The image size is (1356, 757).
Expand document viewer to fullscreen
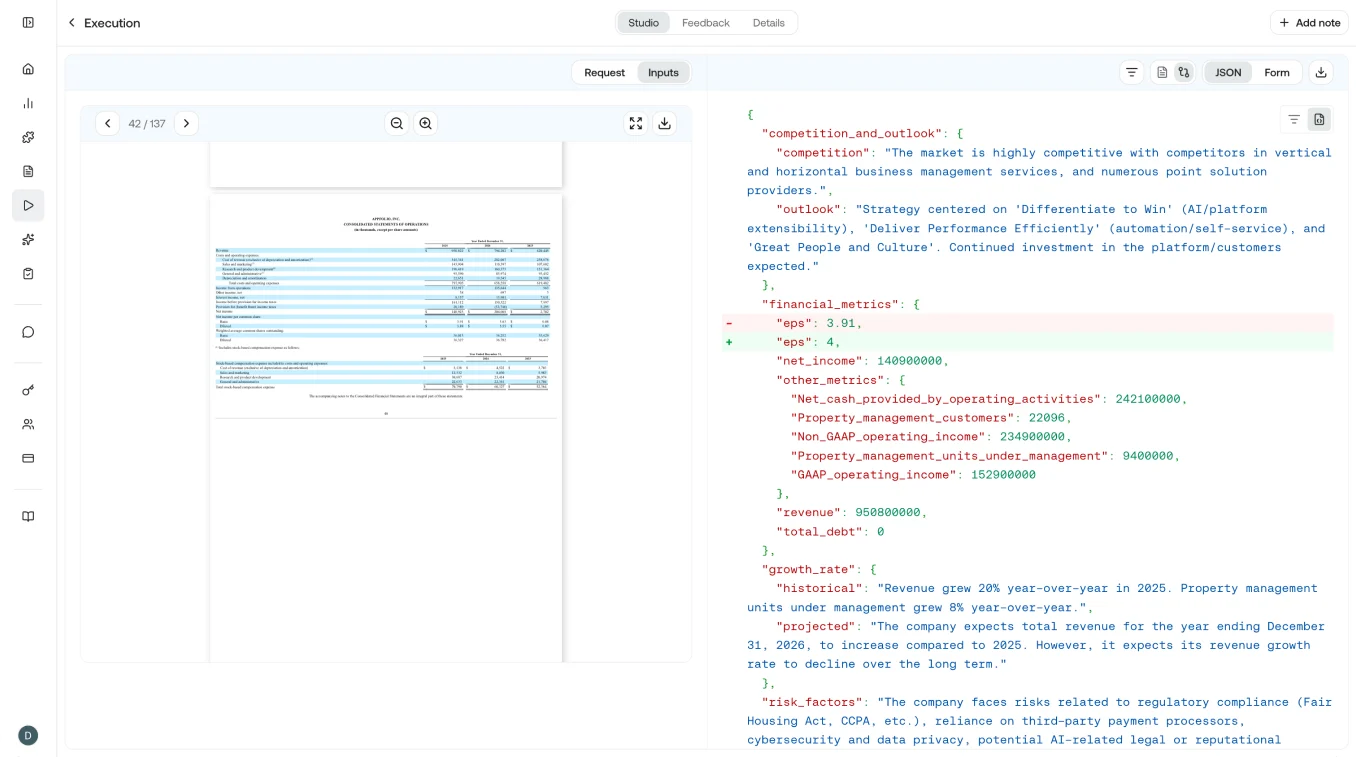pos(636,123)
